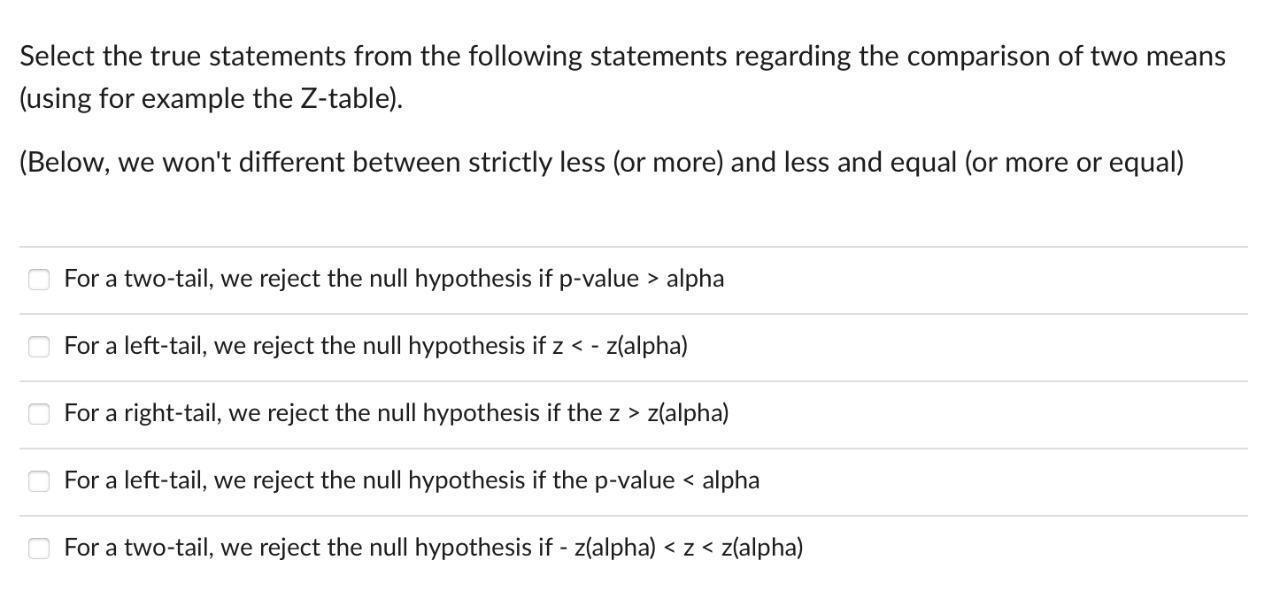Screen dimensions: 1280x614
Task: Select the left-tail z < -z(alpha) statement
Action: (x=39, y=346)
